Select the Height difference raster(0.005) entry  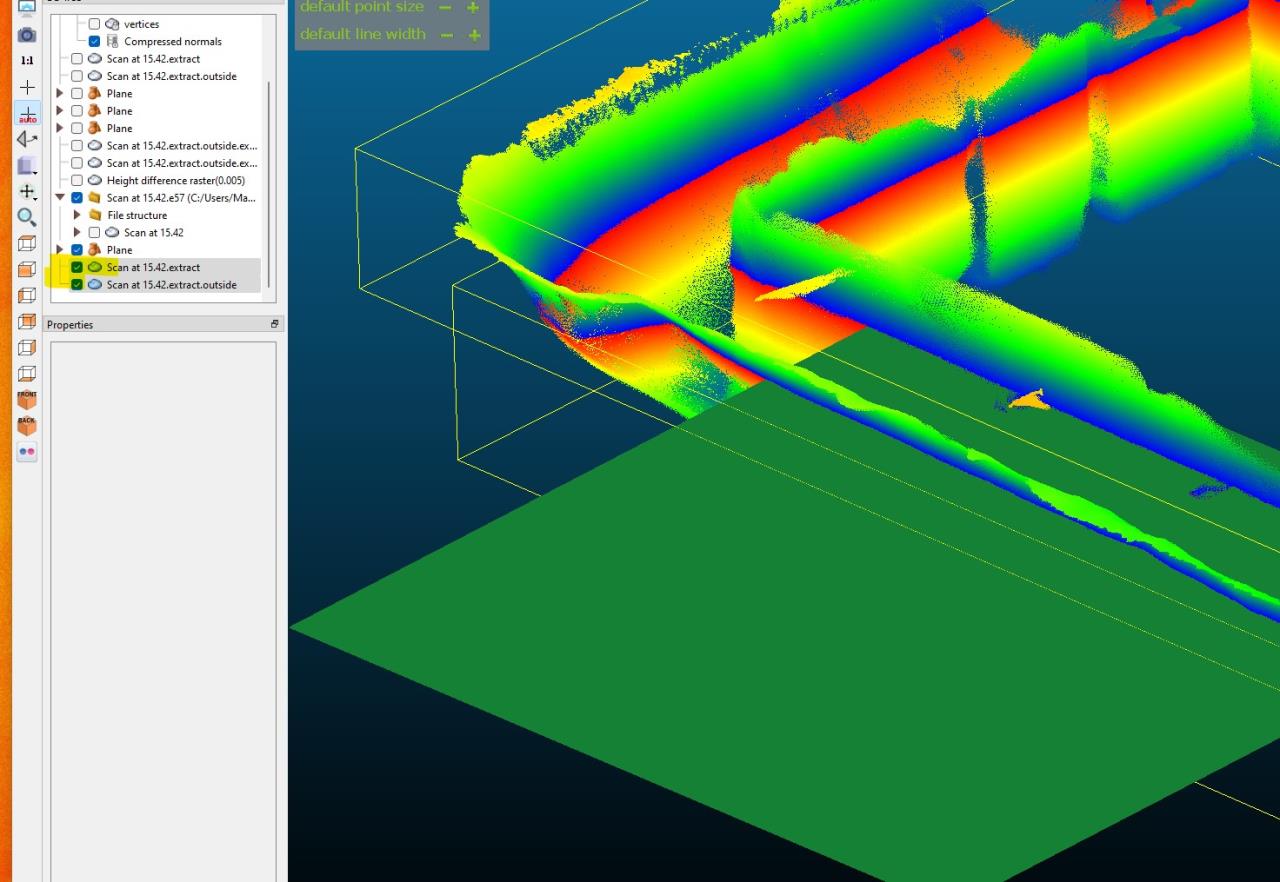coord(175,180)
